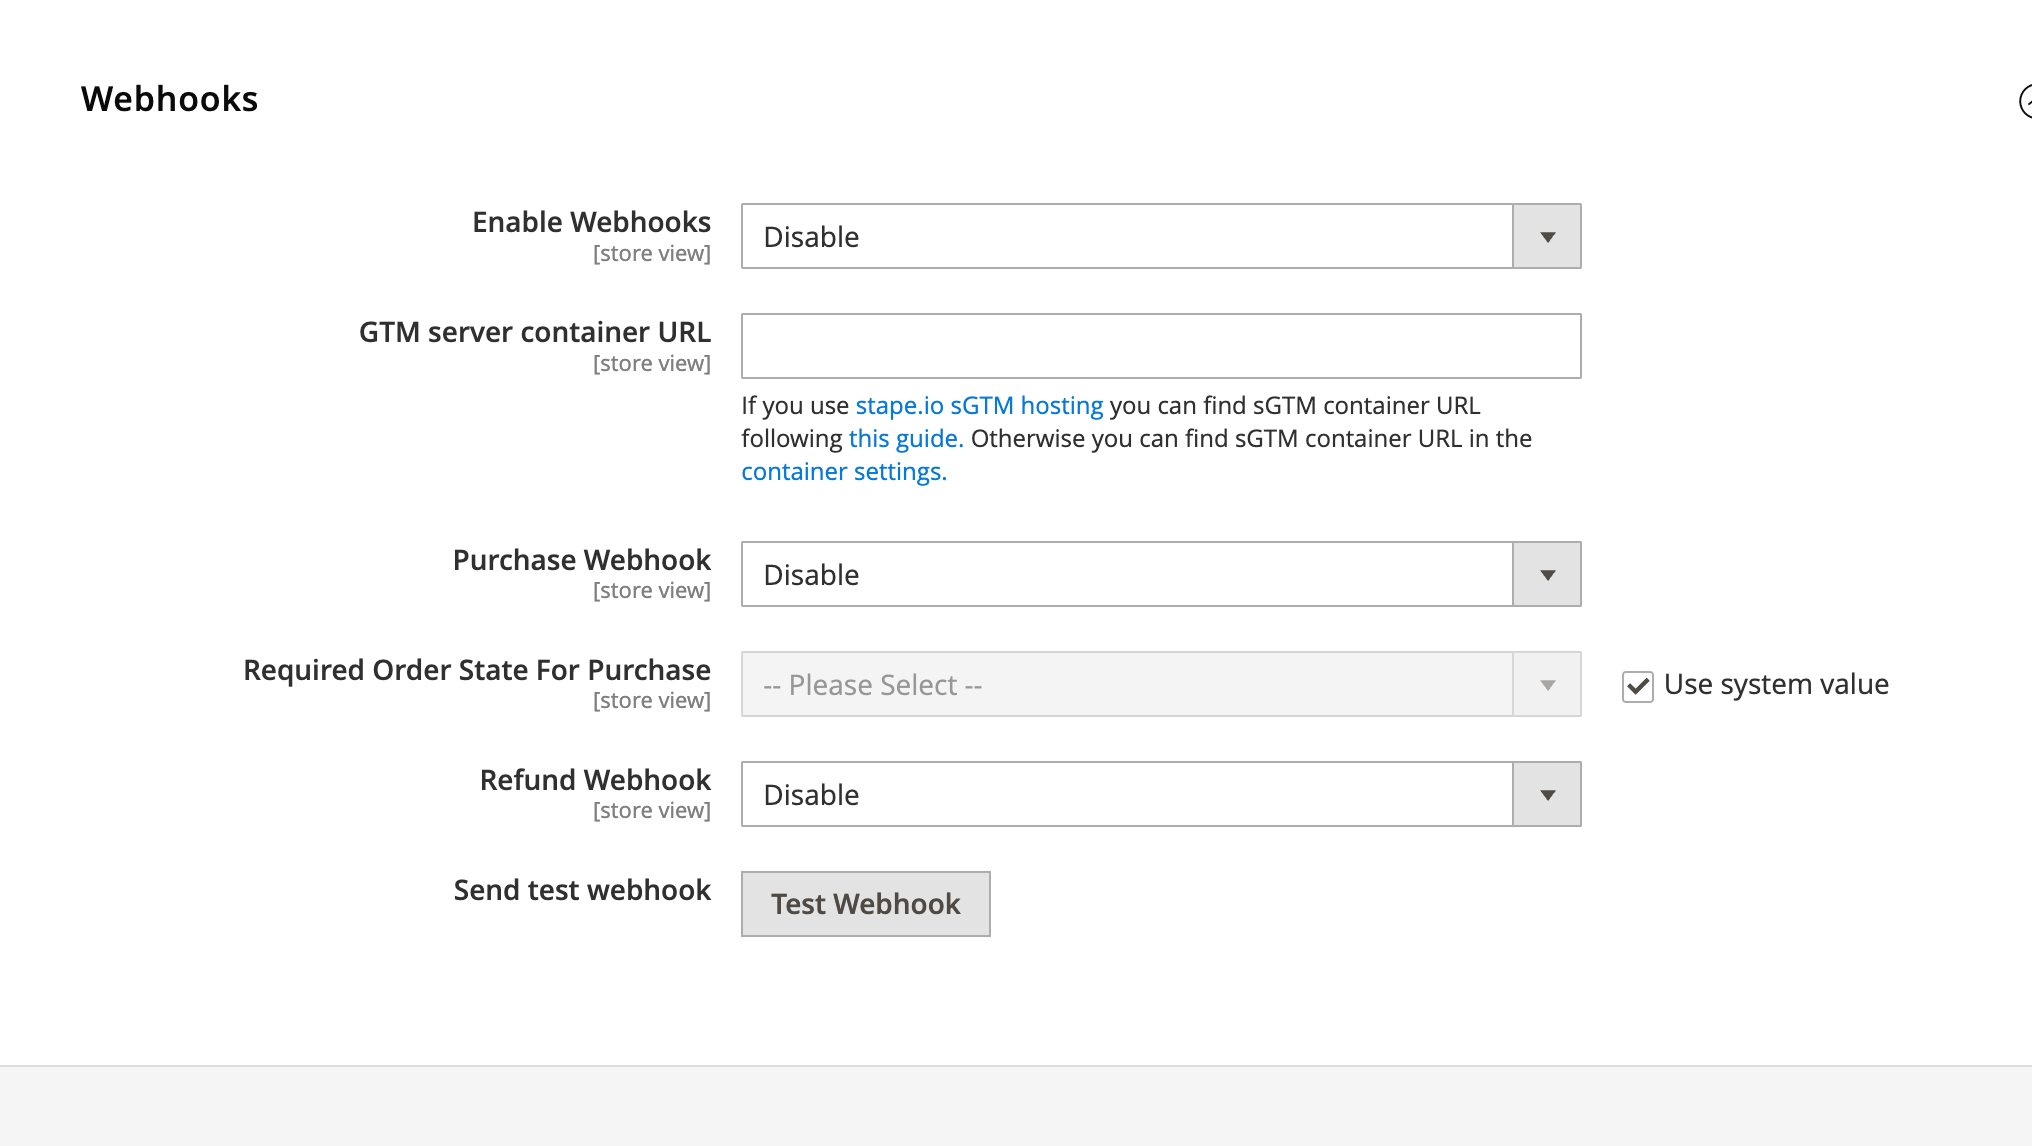Open the 'this guide' link
The image size is (2032, 1146).
point(905,438)
